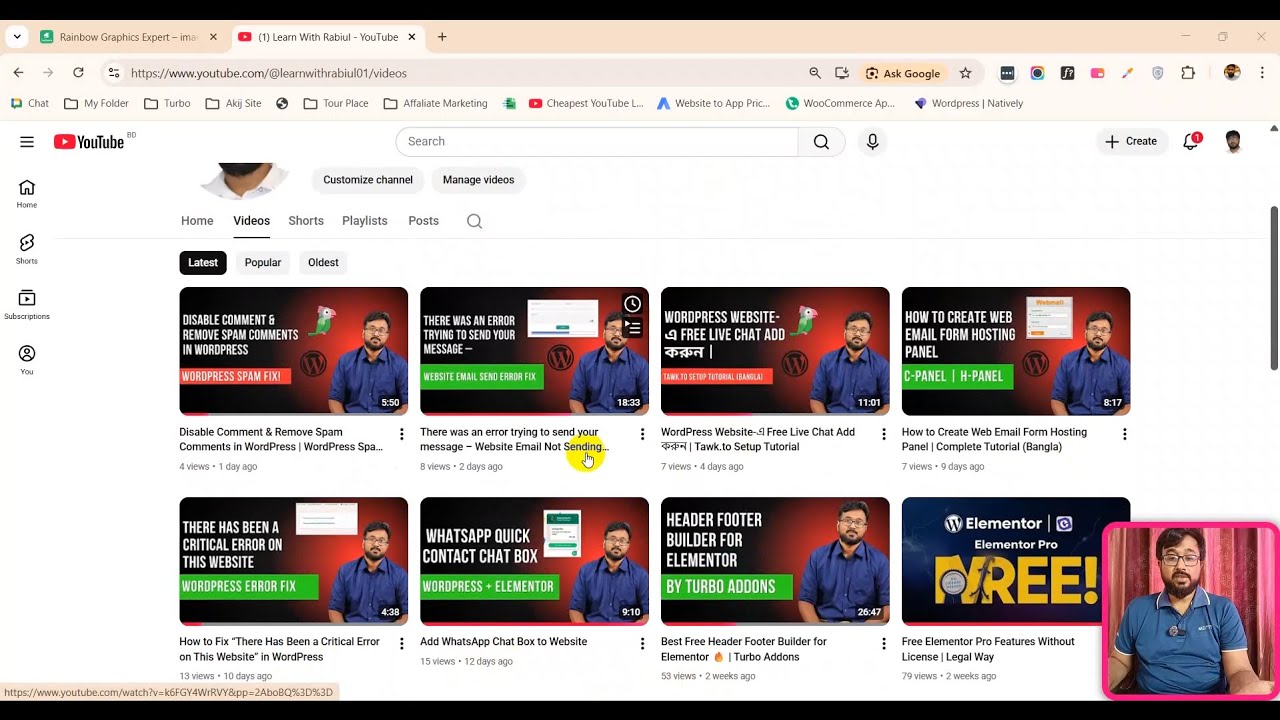Screen dimensions: 1280x720
Task: Open the YouTube hamburger guide menu
Action: [27, 142]
